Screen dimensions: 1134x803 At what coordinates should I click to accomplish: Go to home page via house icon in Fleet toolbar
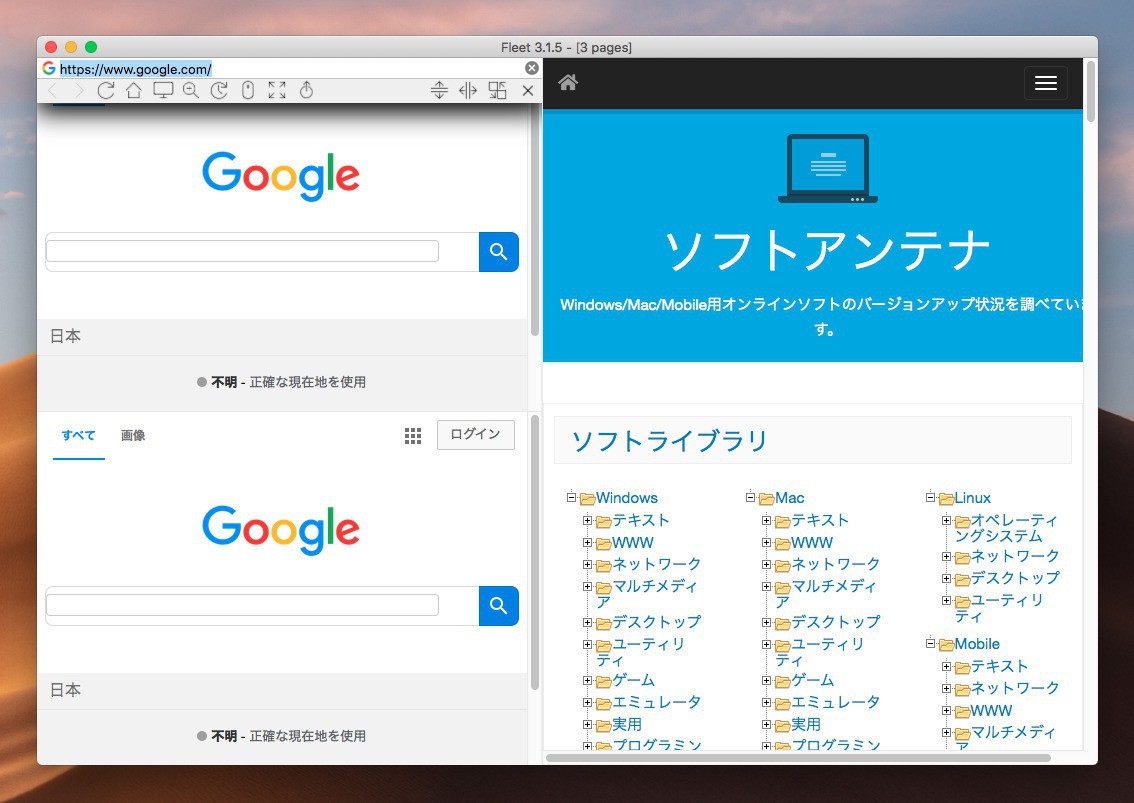[134, 90]
